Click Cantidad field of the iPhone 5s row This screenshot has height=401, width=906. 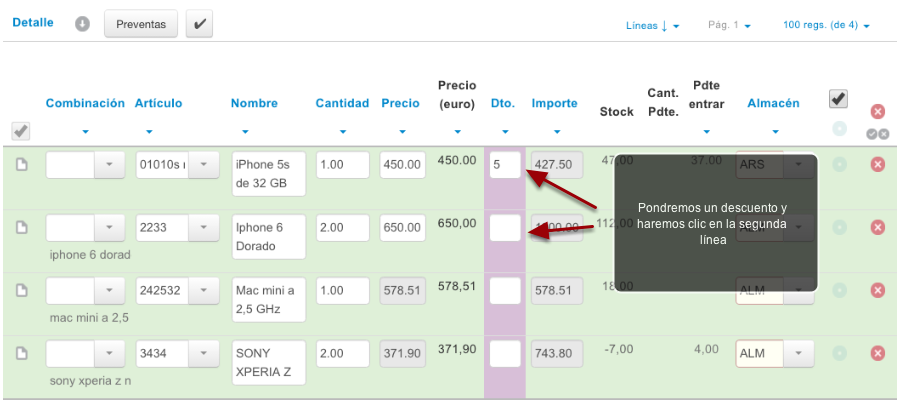click(343, 165)
